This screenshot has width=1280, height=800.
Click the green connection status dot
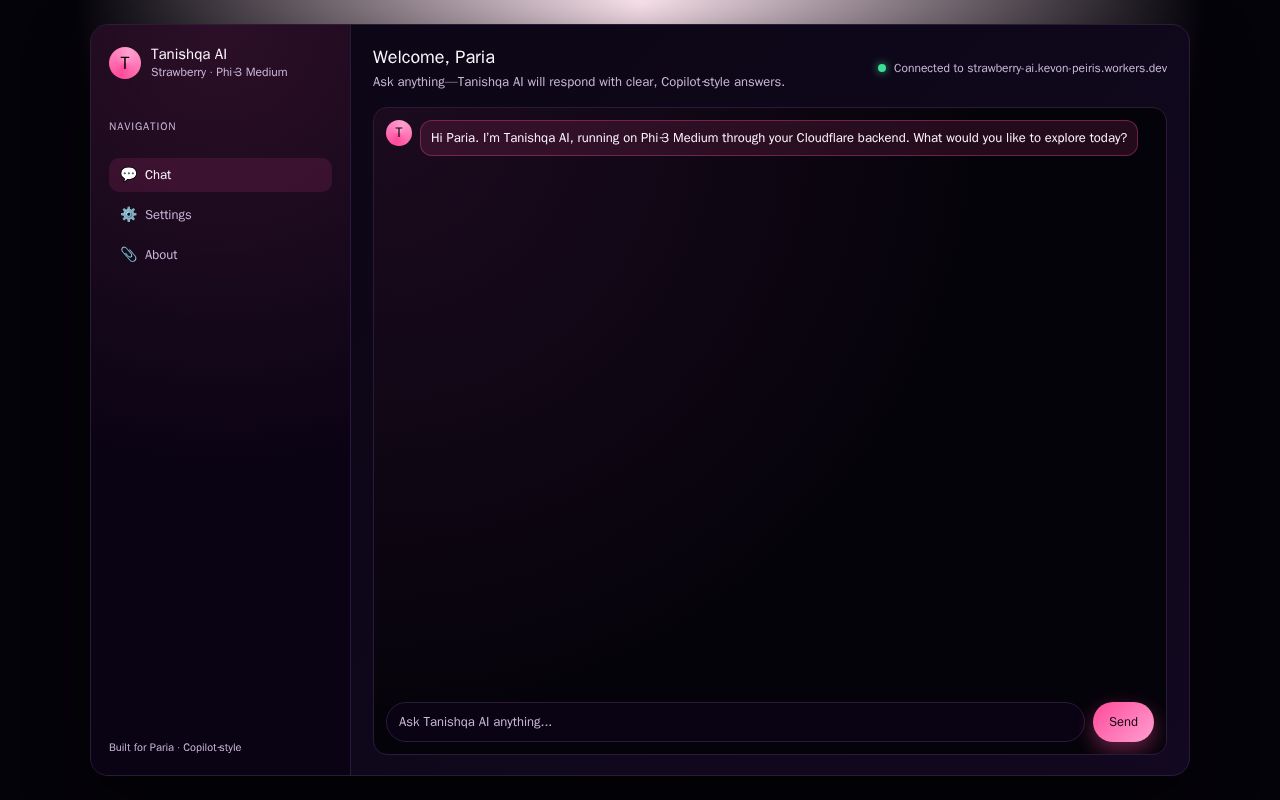point(882,68)
